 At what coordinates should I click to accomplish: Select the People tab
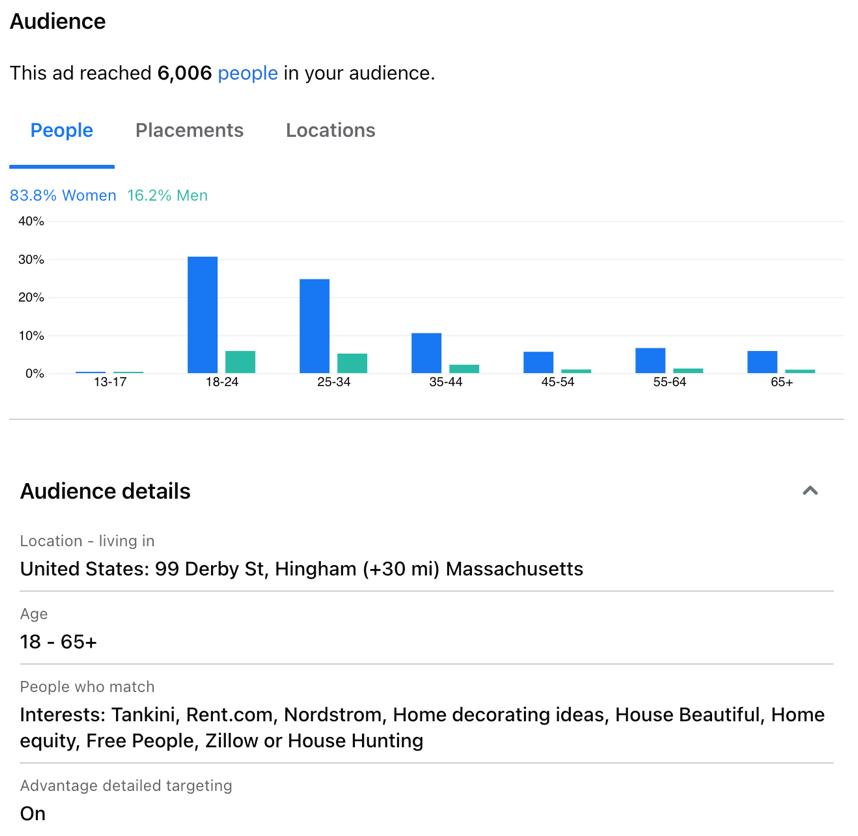pos(62,130)
